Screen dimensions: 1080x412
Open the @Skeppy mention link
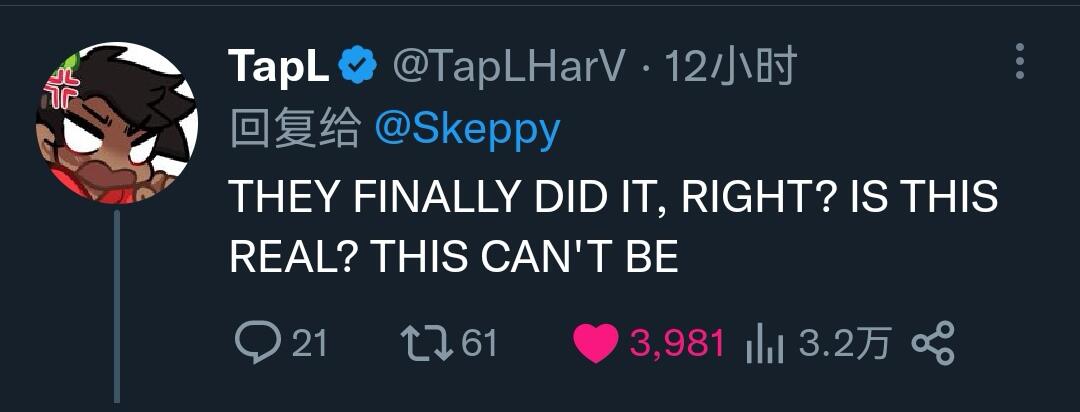[x=467, y=132]
